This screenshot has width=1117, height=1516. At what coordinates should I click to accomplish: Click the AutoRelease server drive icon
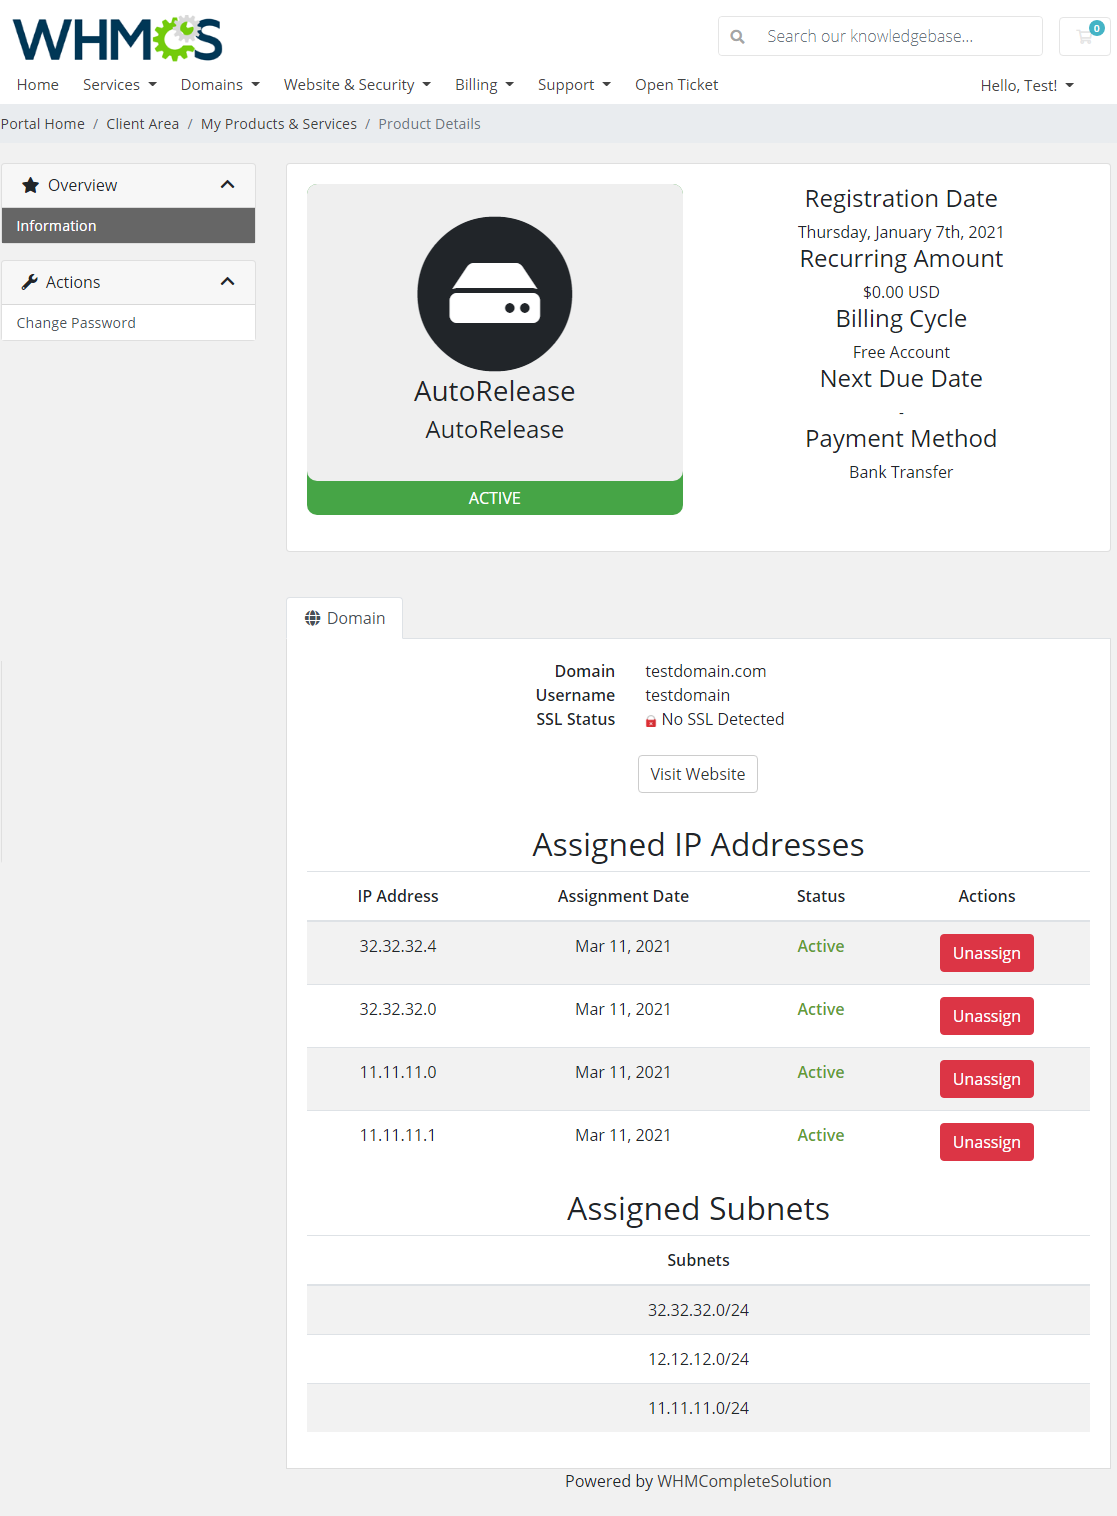click(495, 294)
